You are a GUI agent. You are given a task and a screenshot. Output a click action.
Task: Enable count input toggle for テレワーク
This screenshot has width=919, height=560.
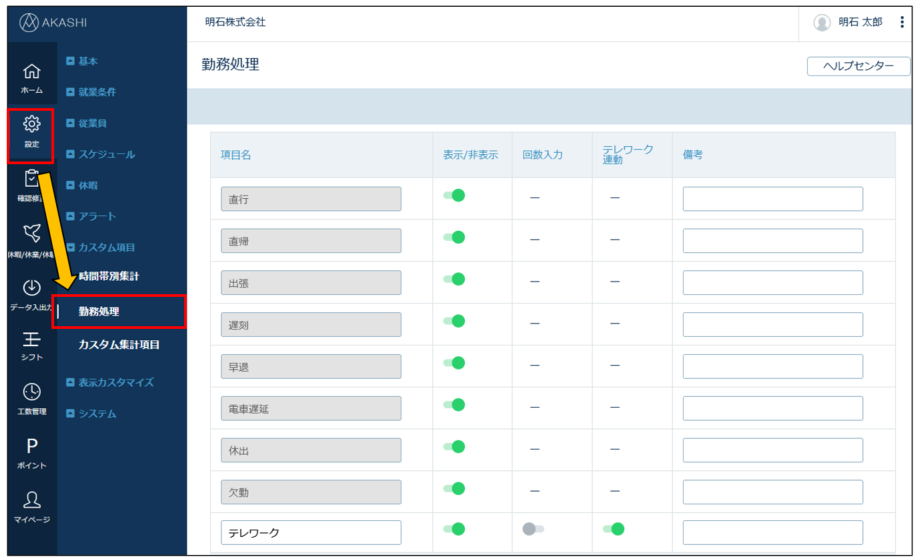[x=533, y=529]
